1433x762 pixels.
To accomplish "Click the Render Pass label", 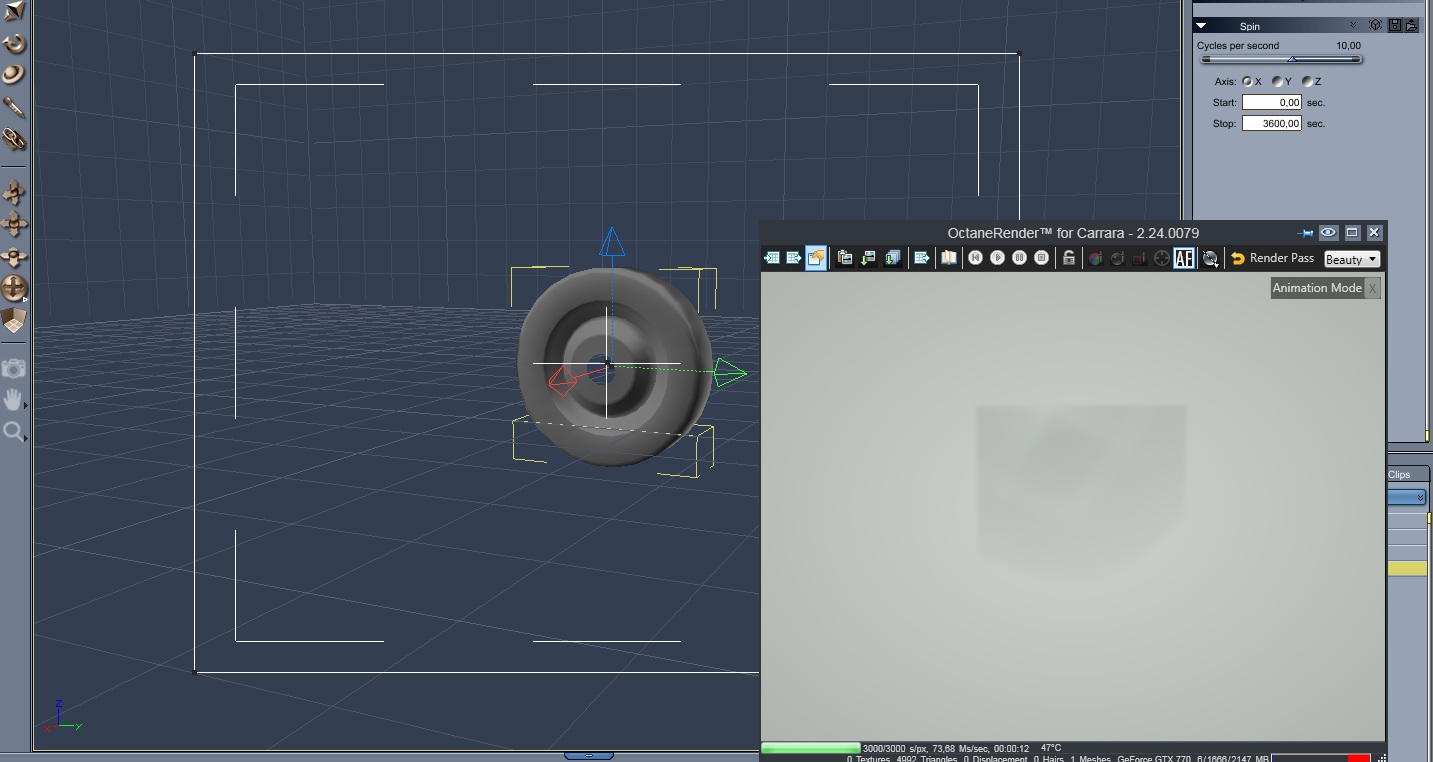I will 1282,258.
